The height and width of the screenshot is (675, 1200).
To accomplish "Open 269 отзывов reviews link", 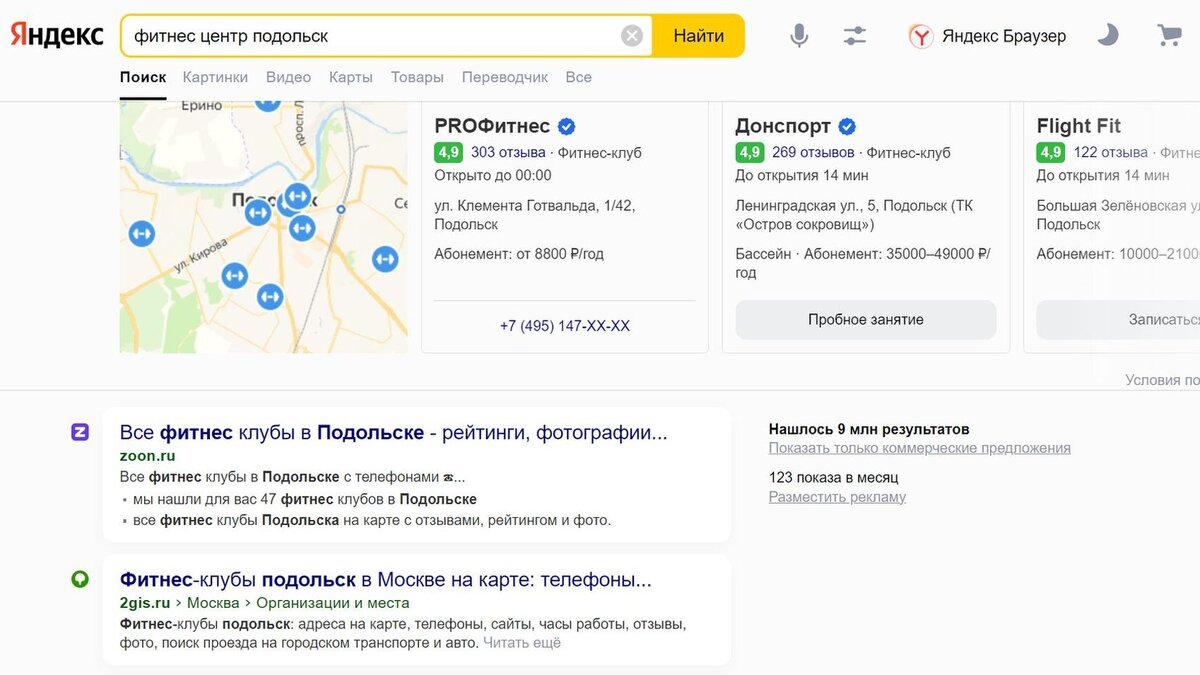I will pos(813,153).
